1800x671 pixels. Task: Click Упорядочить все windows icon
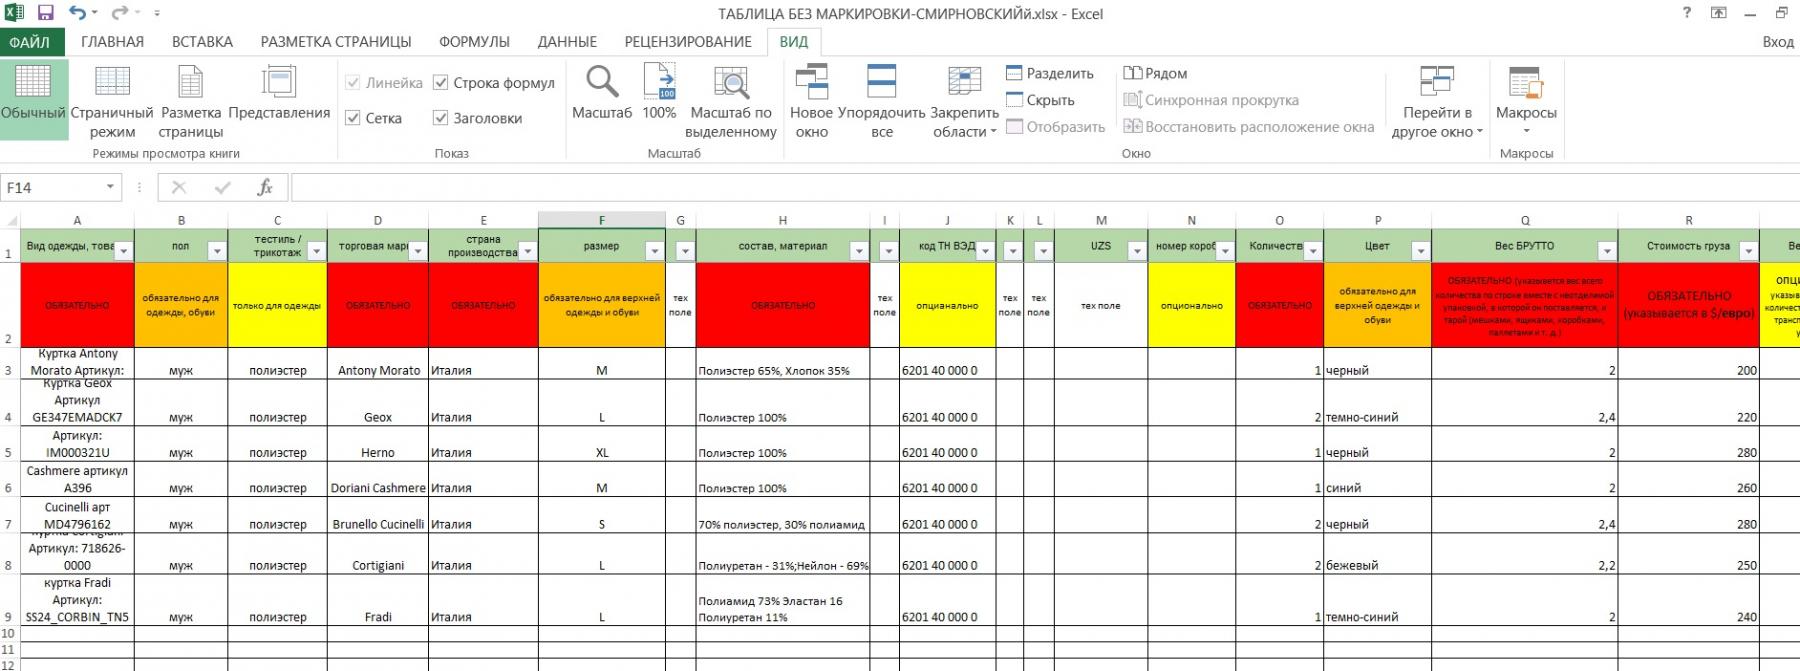[882, 81]
